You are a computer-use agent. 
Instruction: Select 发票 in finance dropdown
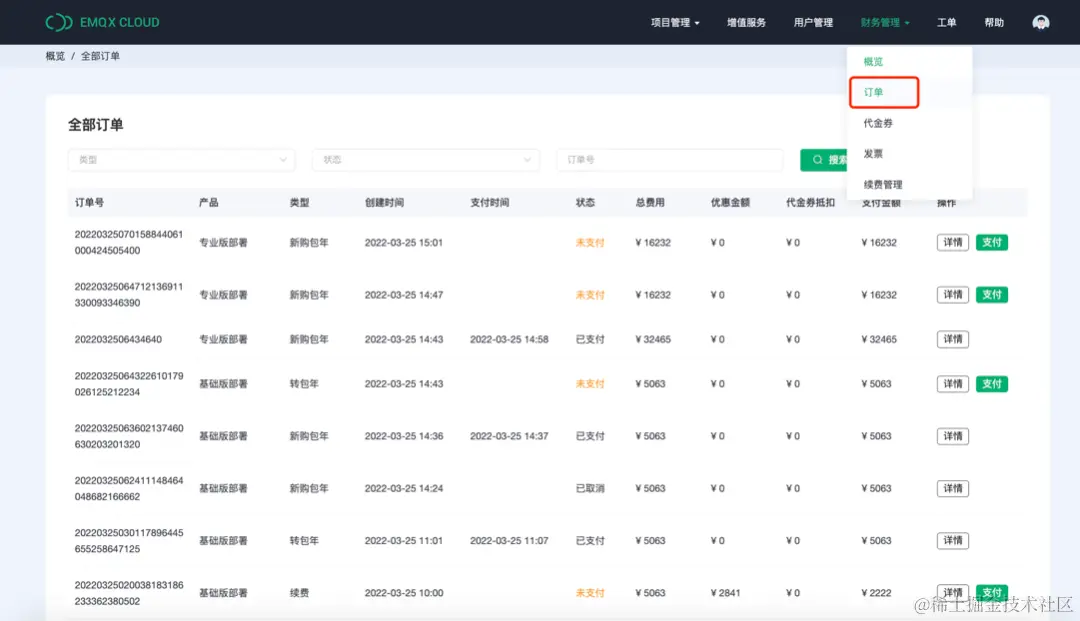(873, 154)
